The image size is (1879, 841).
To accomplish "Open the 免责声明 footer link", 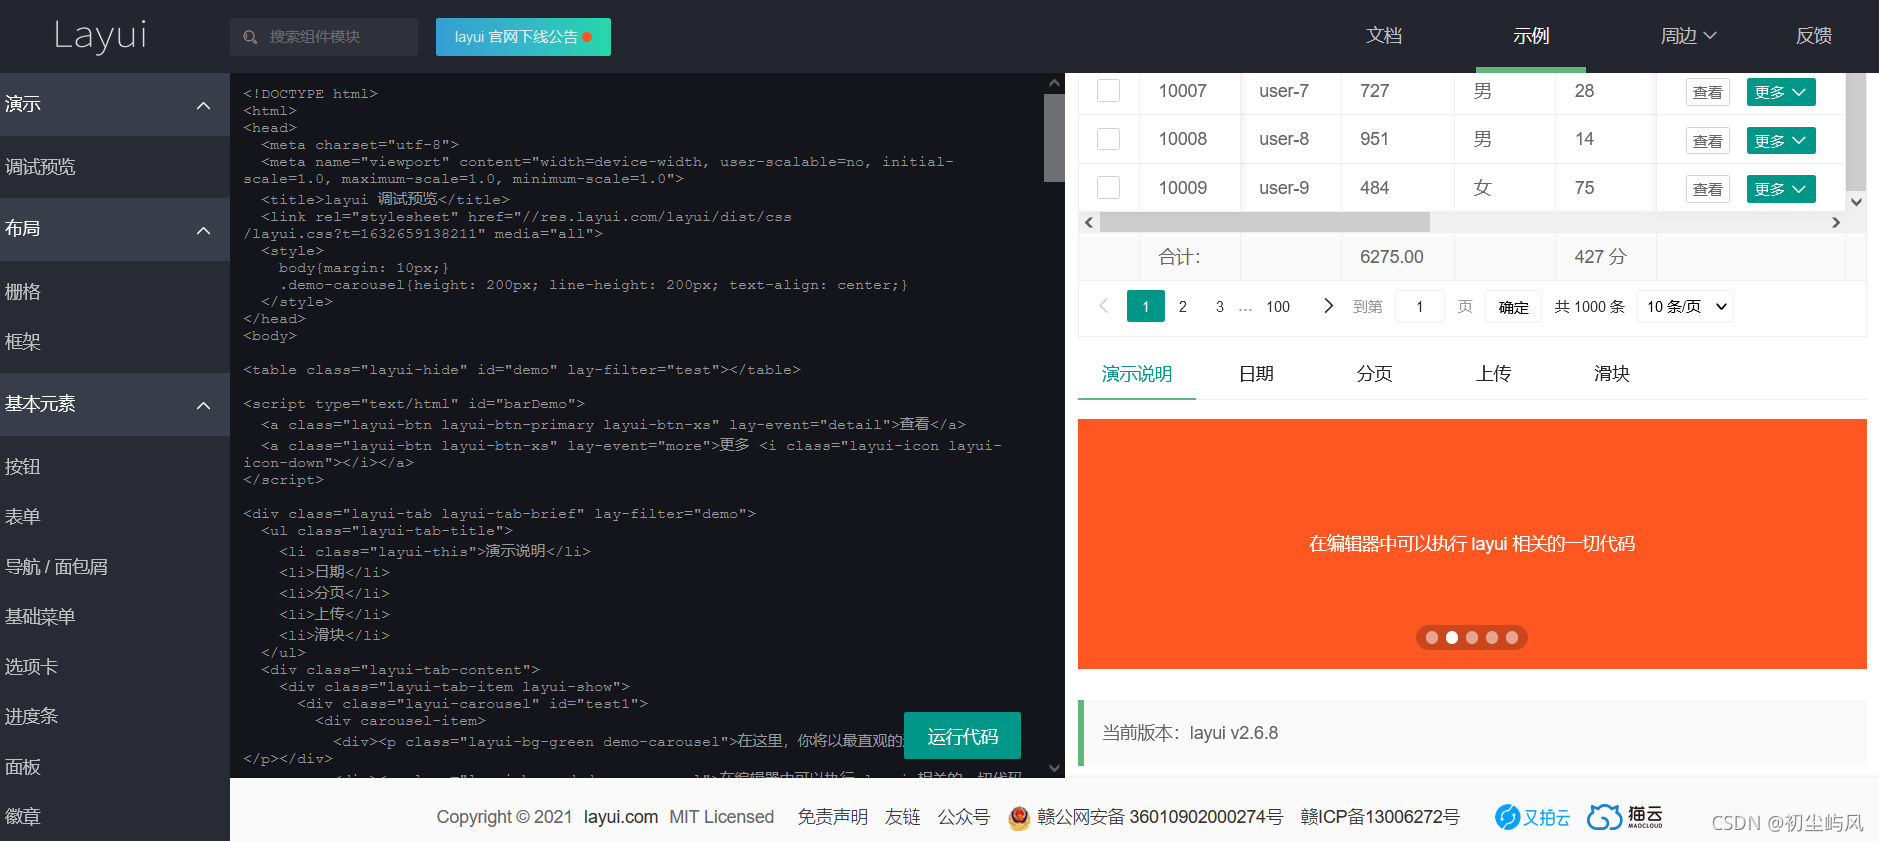I will tap(832, 817).
